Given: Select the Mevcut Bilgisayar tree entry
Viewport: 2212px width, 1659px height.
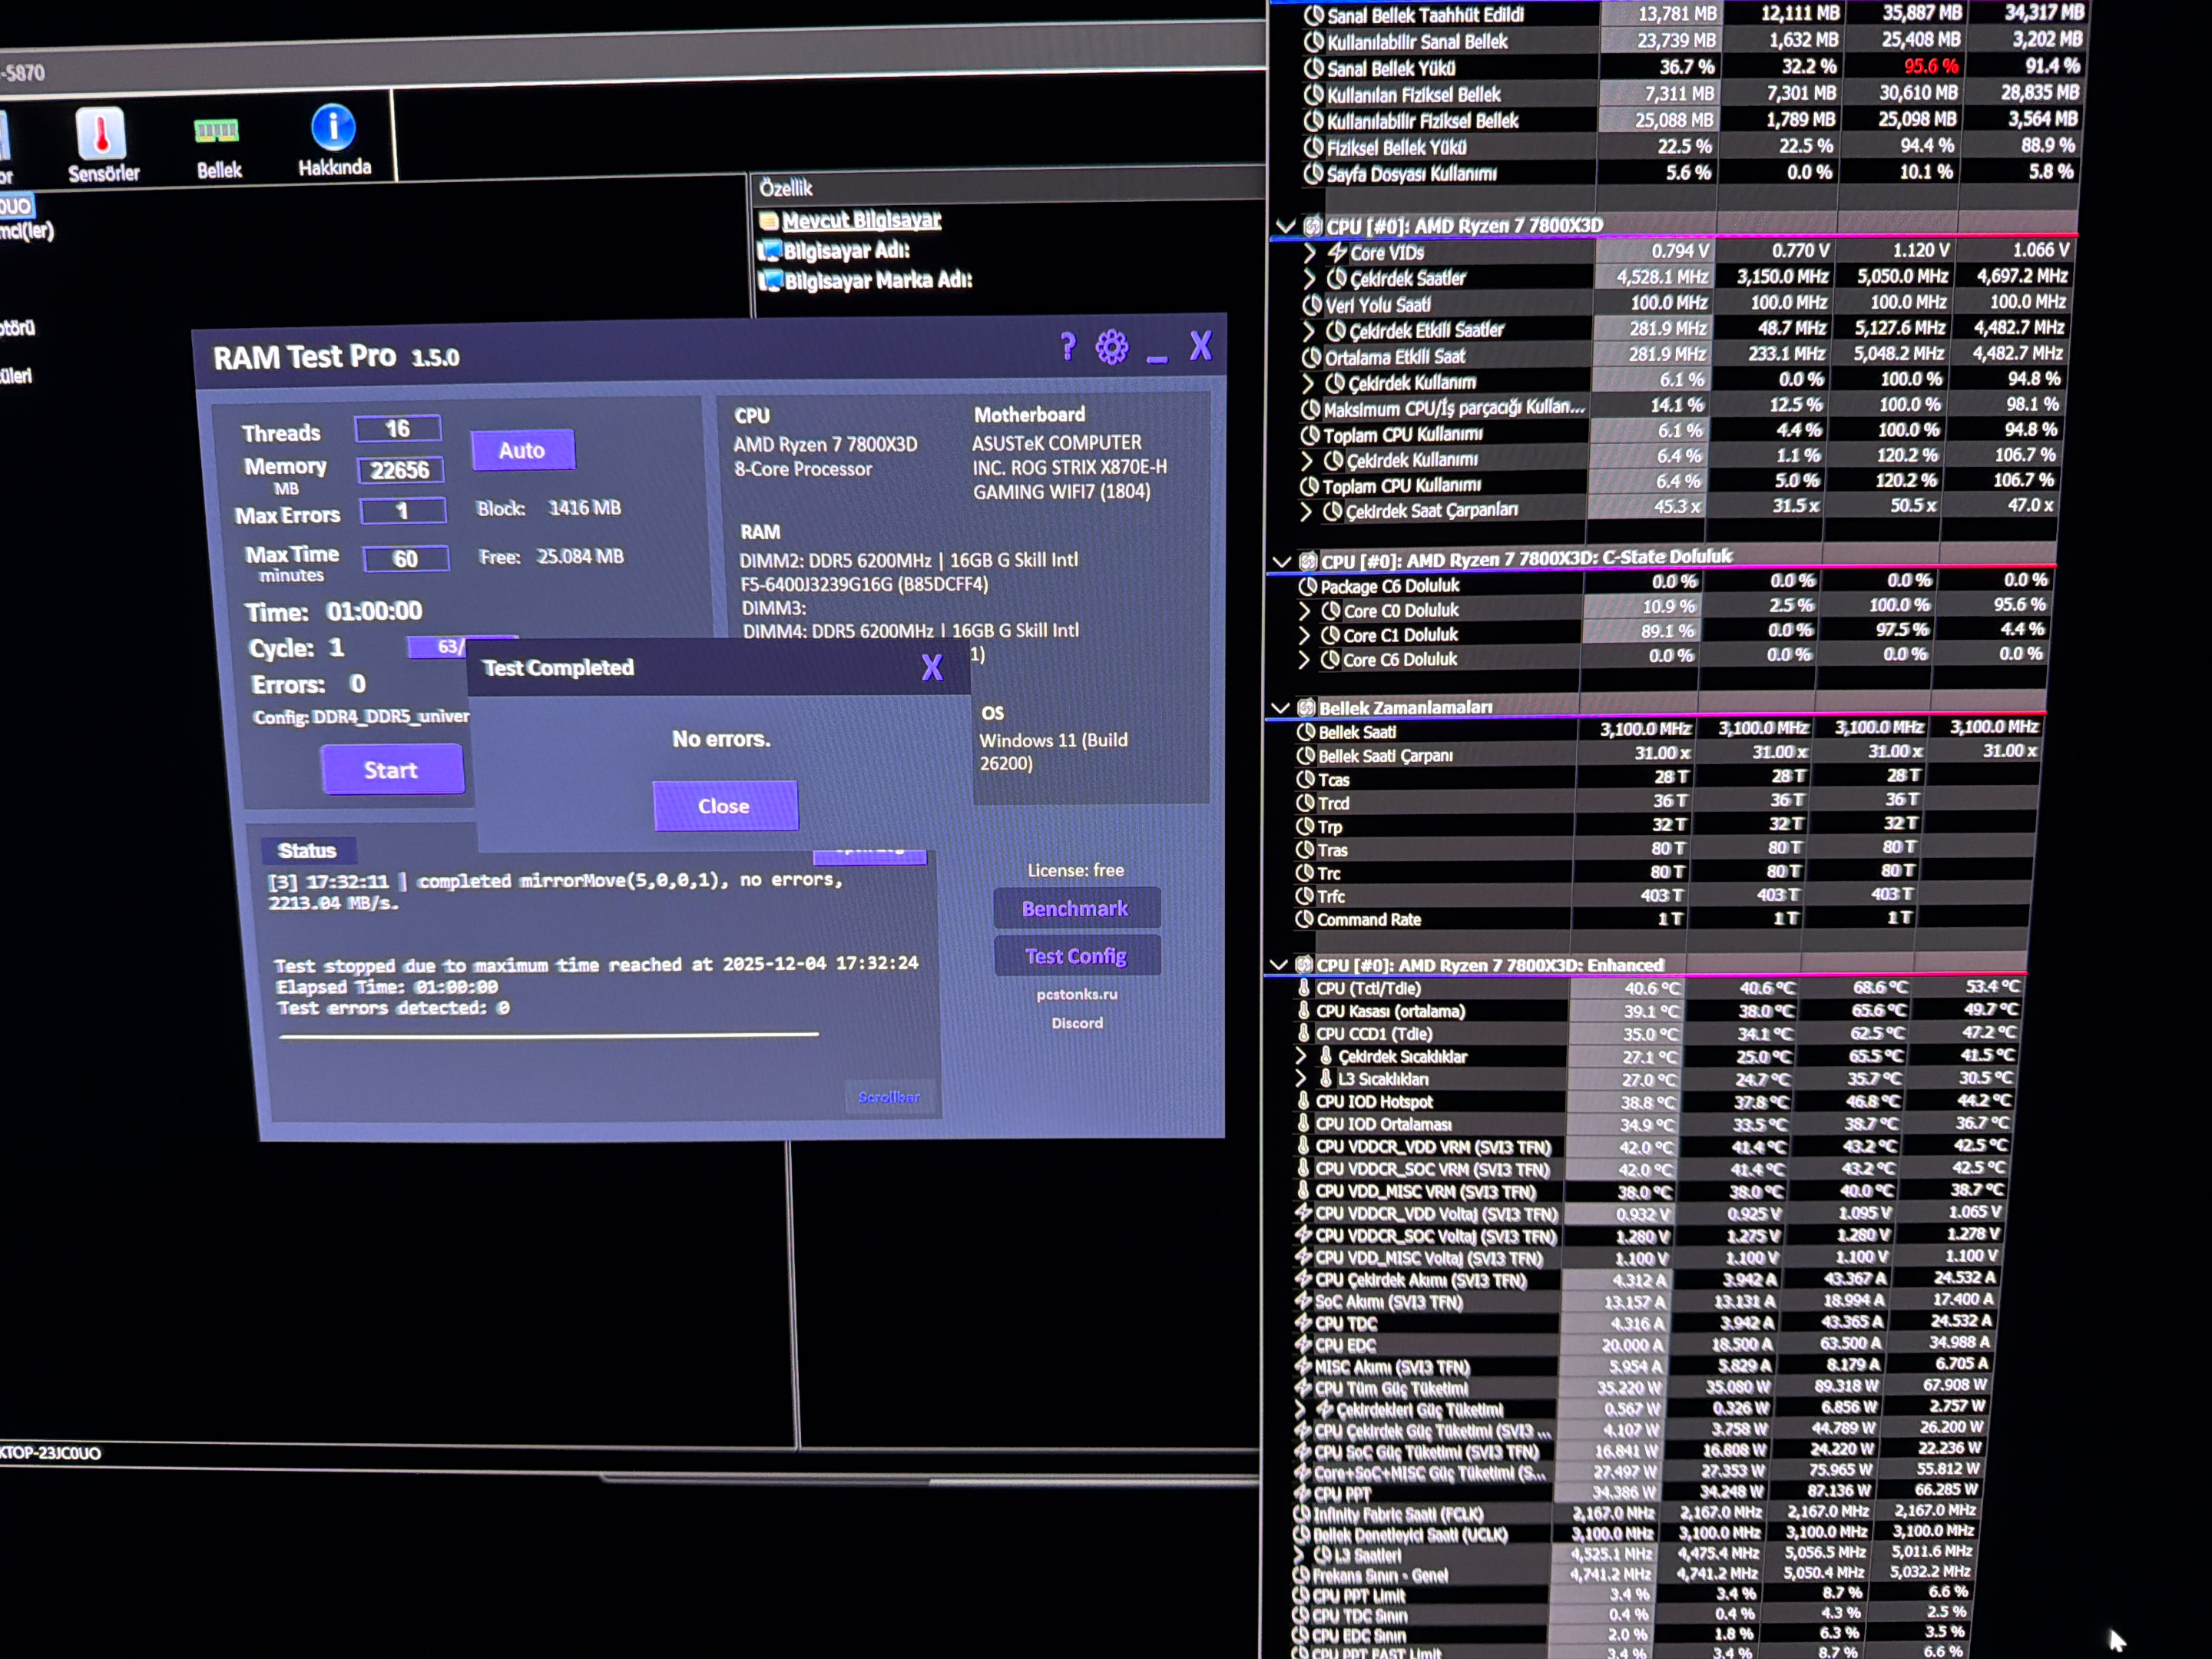Looking at the screenshot, I should pyautogui.click(x=862, y=220).
